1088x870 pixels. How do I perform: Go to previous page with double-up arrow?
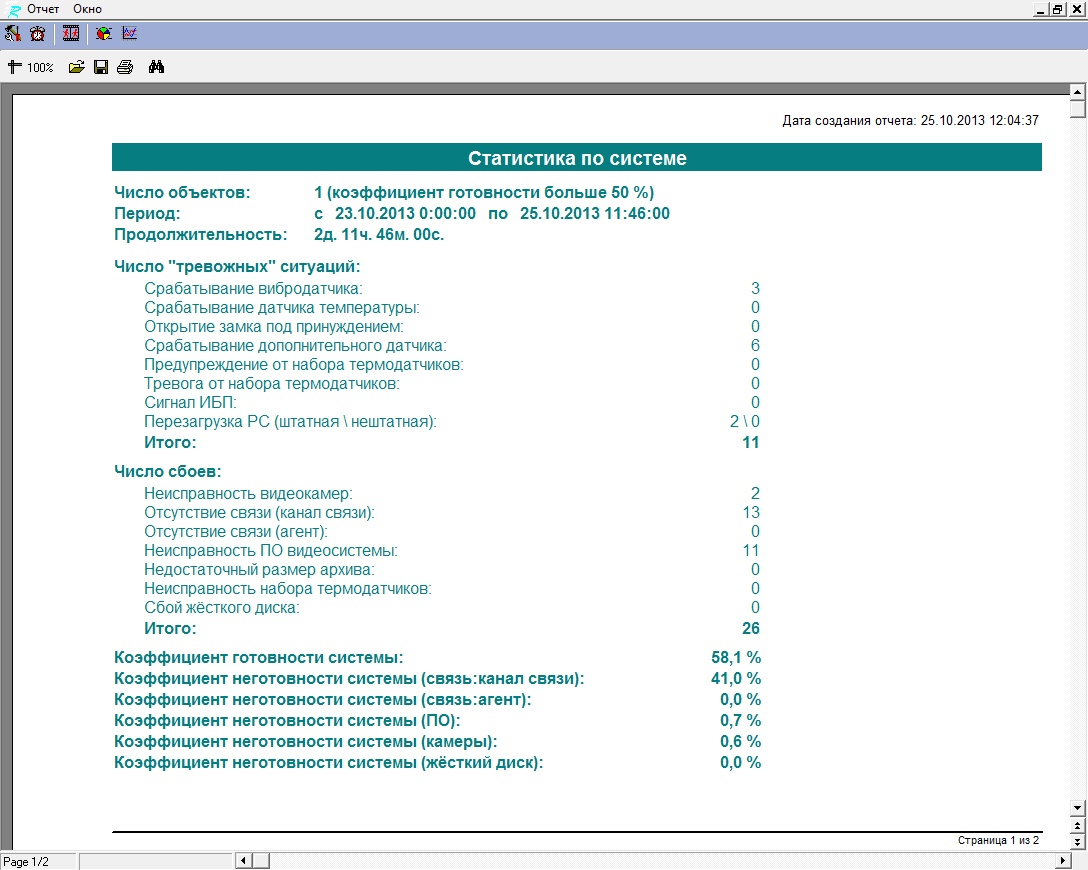pyautogui.click(x=1077, y=825)
